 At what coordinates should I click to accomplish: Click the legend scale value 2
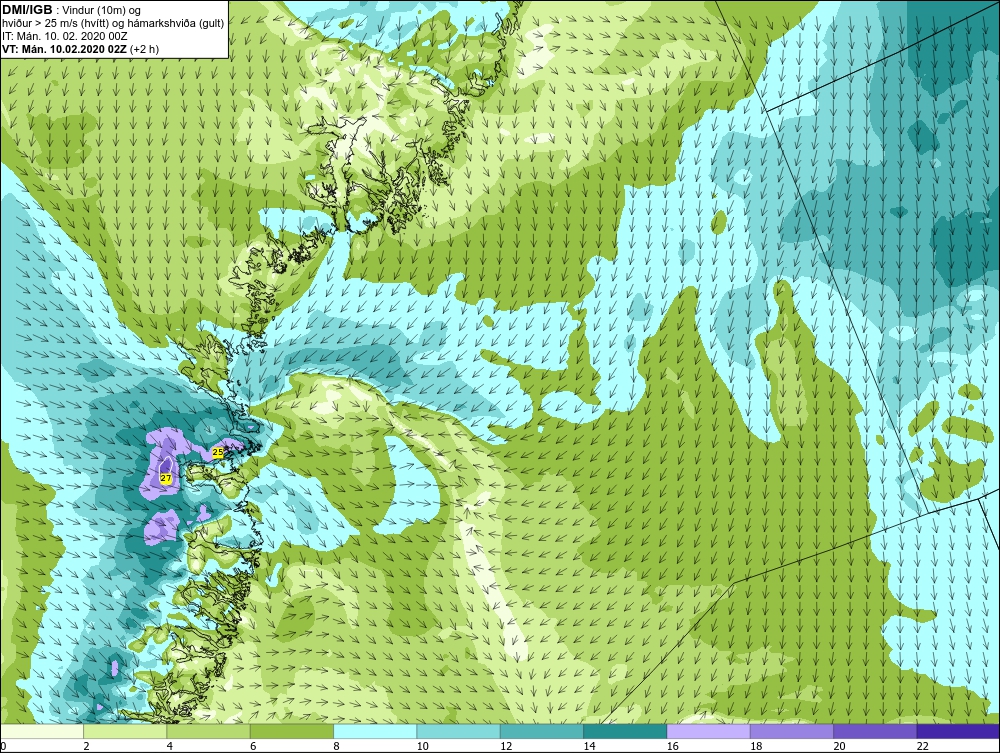(86, 747)
